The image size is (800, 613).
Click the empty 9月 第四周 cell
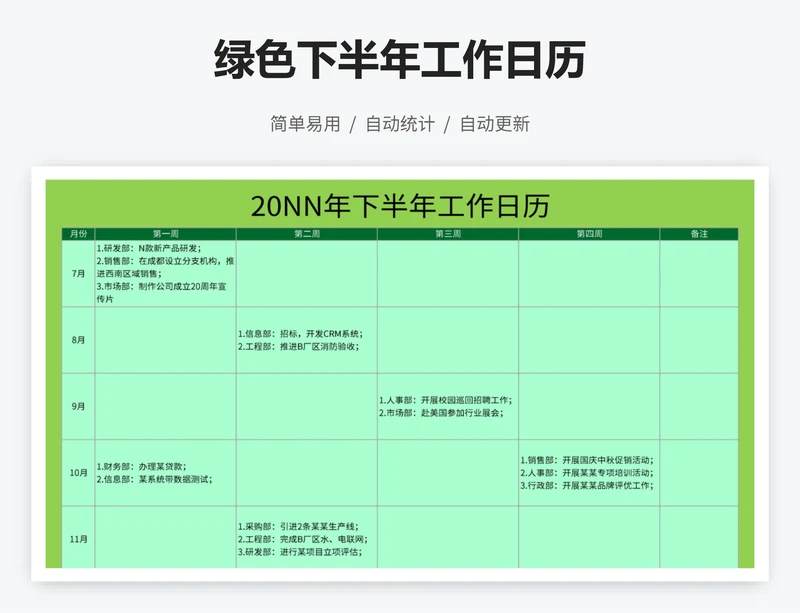click(x=589, y=406)
